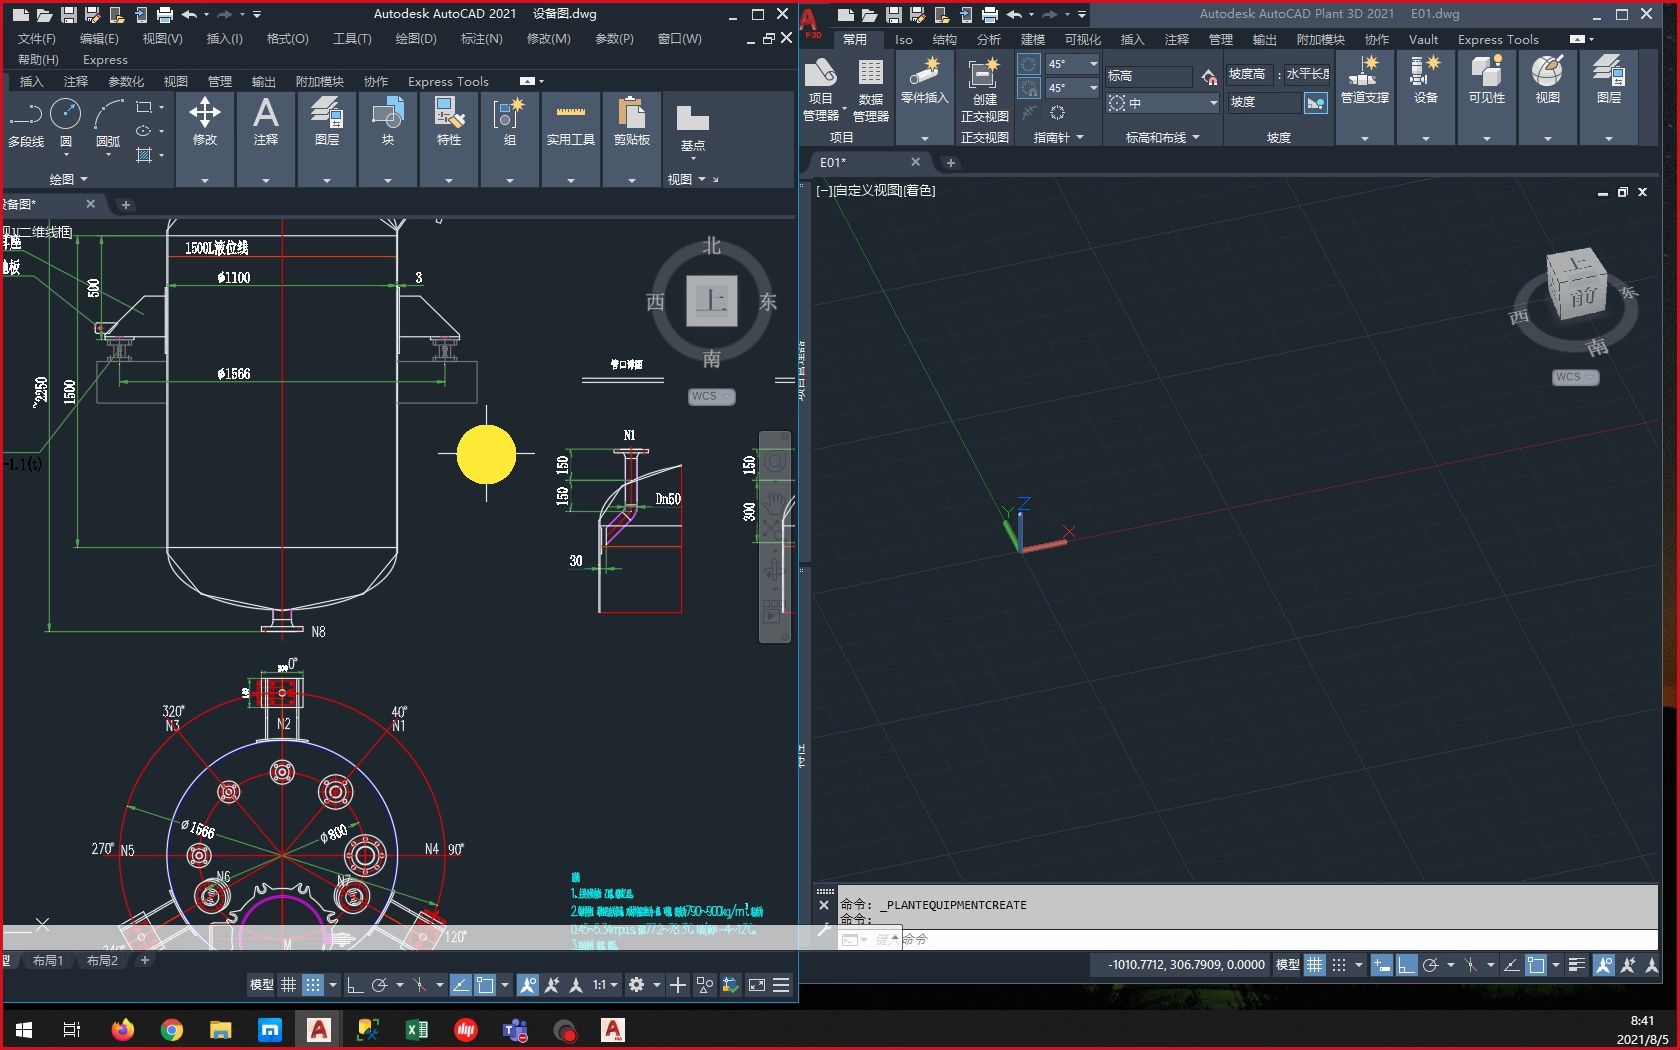Add new drawing tab next to E01*
Screen dimensions: 1680x1050
pyautogui.click(x=951, y=162)
